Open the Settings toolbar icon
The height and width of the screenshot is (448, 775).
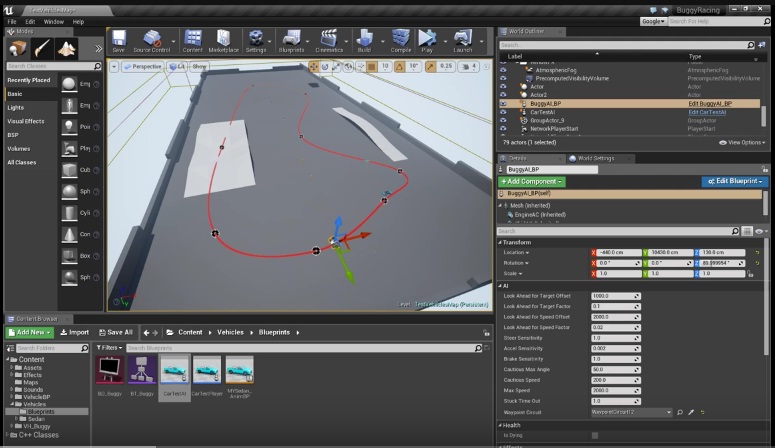coord(256,39)
